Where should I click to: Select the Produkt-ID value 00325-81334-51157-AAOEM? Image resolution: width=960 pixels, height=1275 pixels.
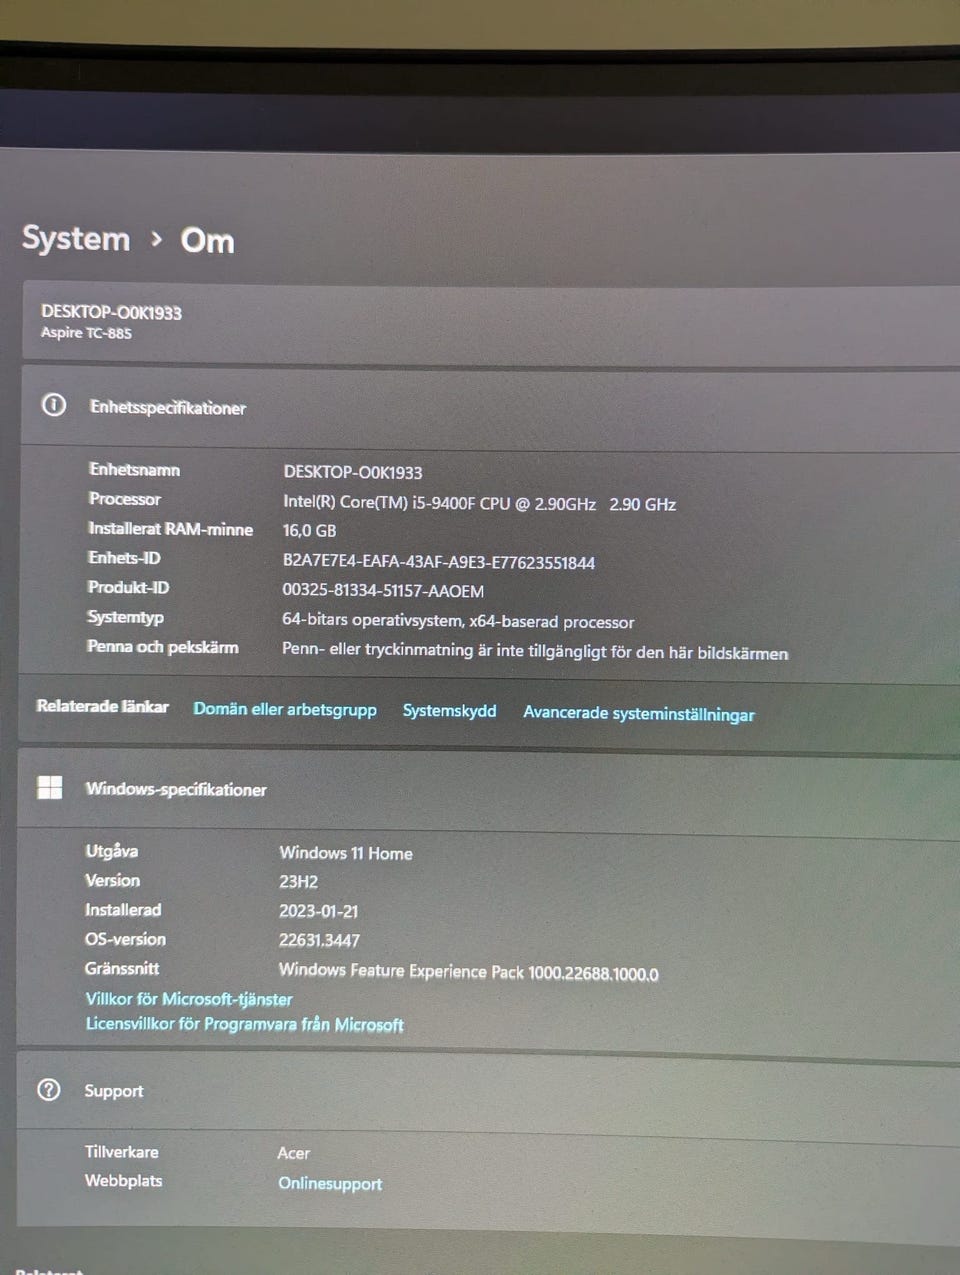tap(383, 591)
